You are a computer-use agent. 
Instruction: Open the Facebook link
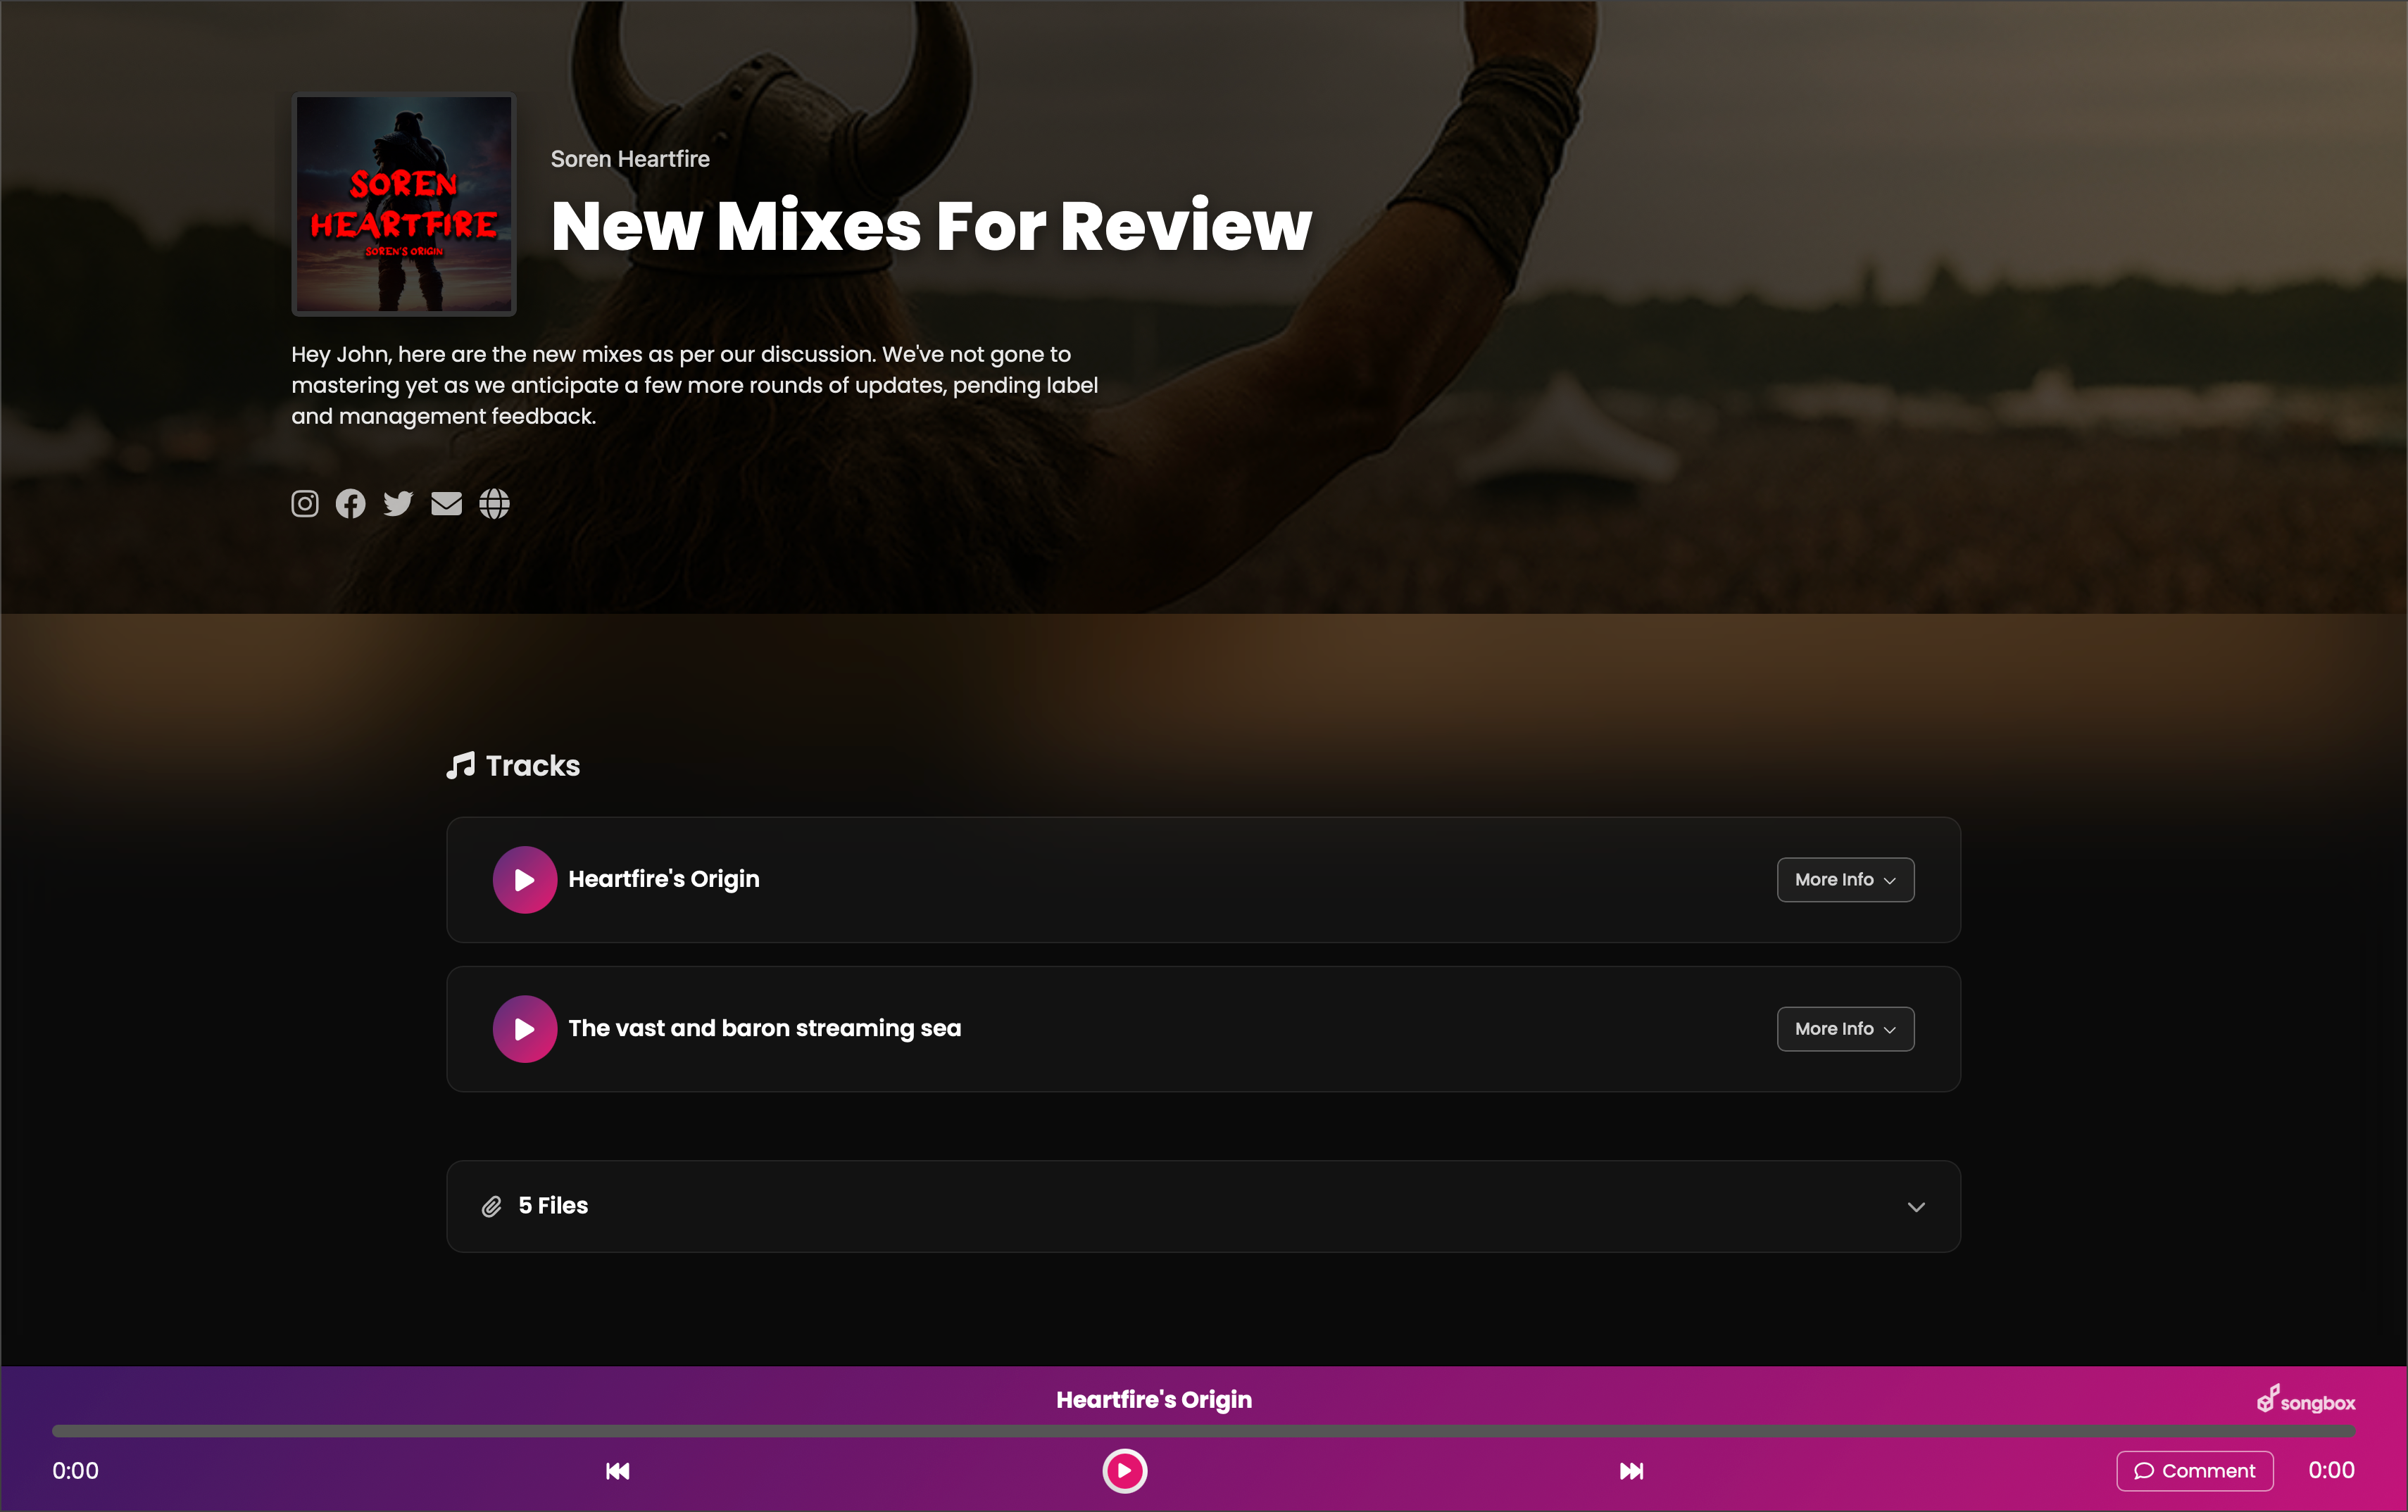tap(350, 503)
